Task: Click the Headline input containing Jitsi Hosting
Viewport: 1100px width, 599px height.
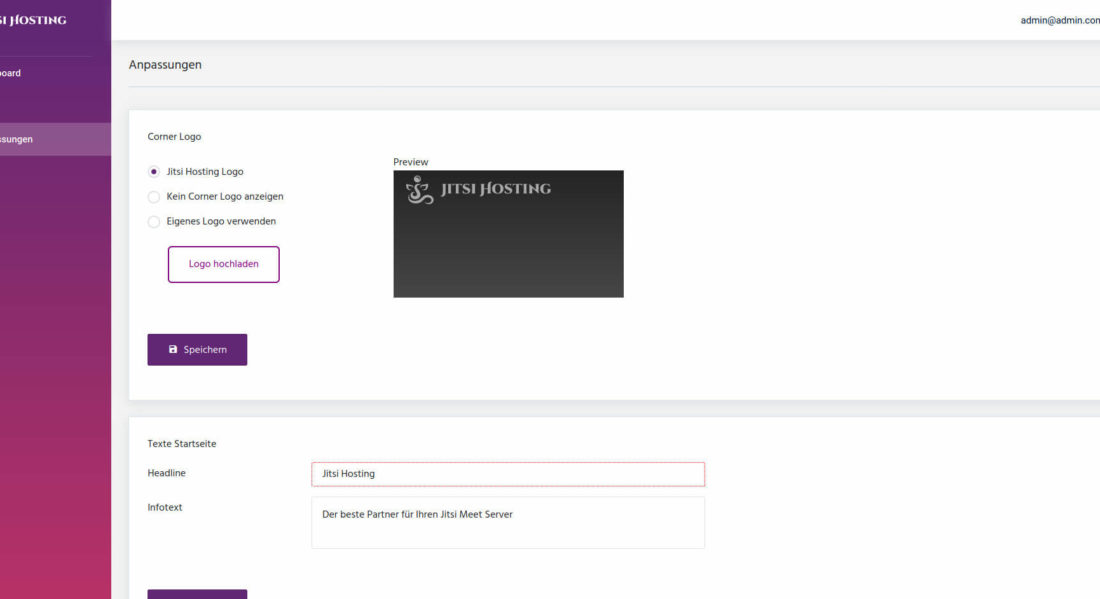Action: click(507, 473)
